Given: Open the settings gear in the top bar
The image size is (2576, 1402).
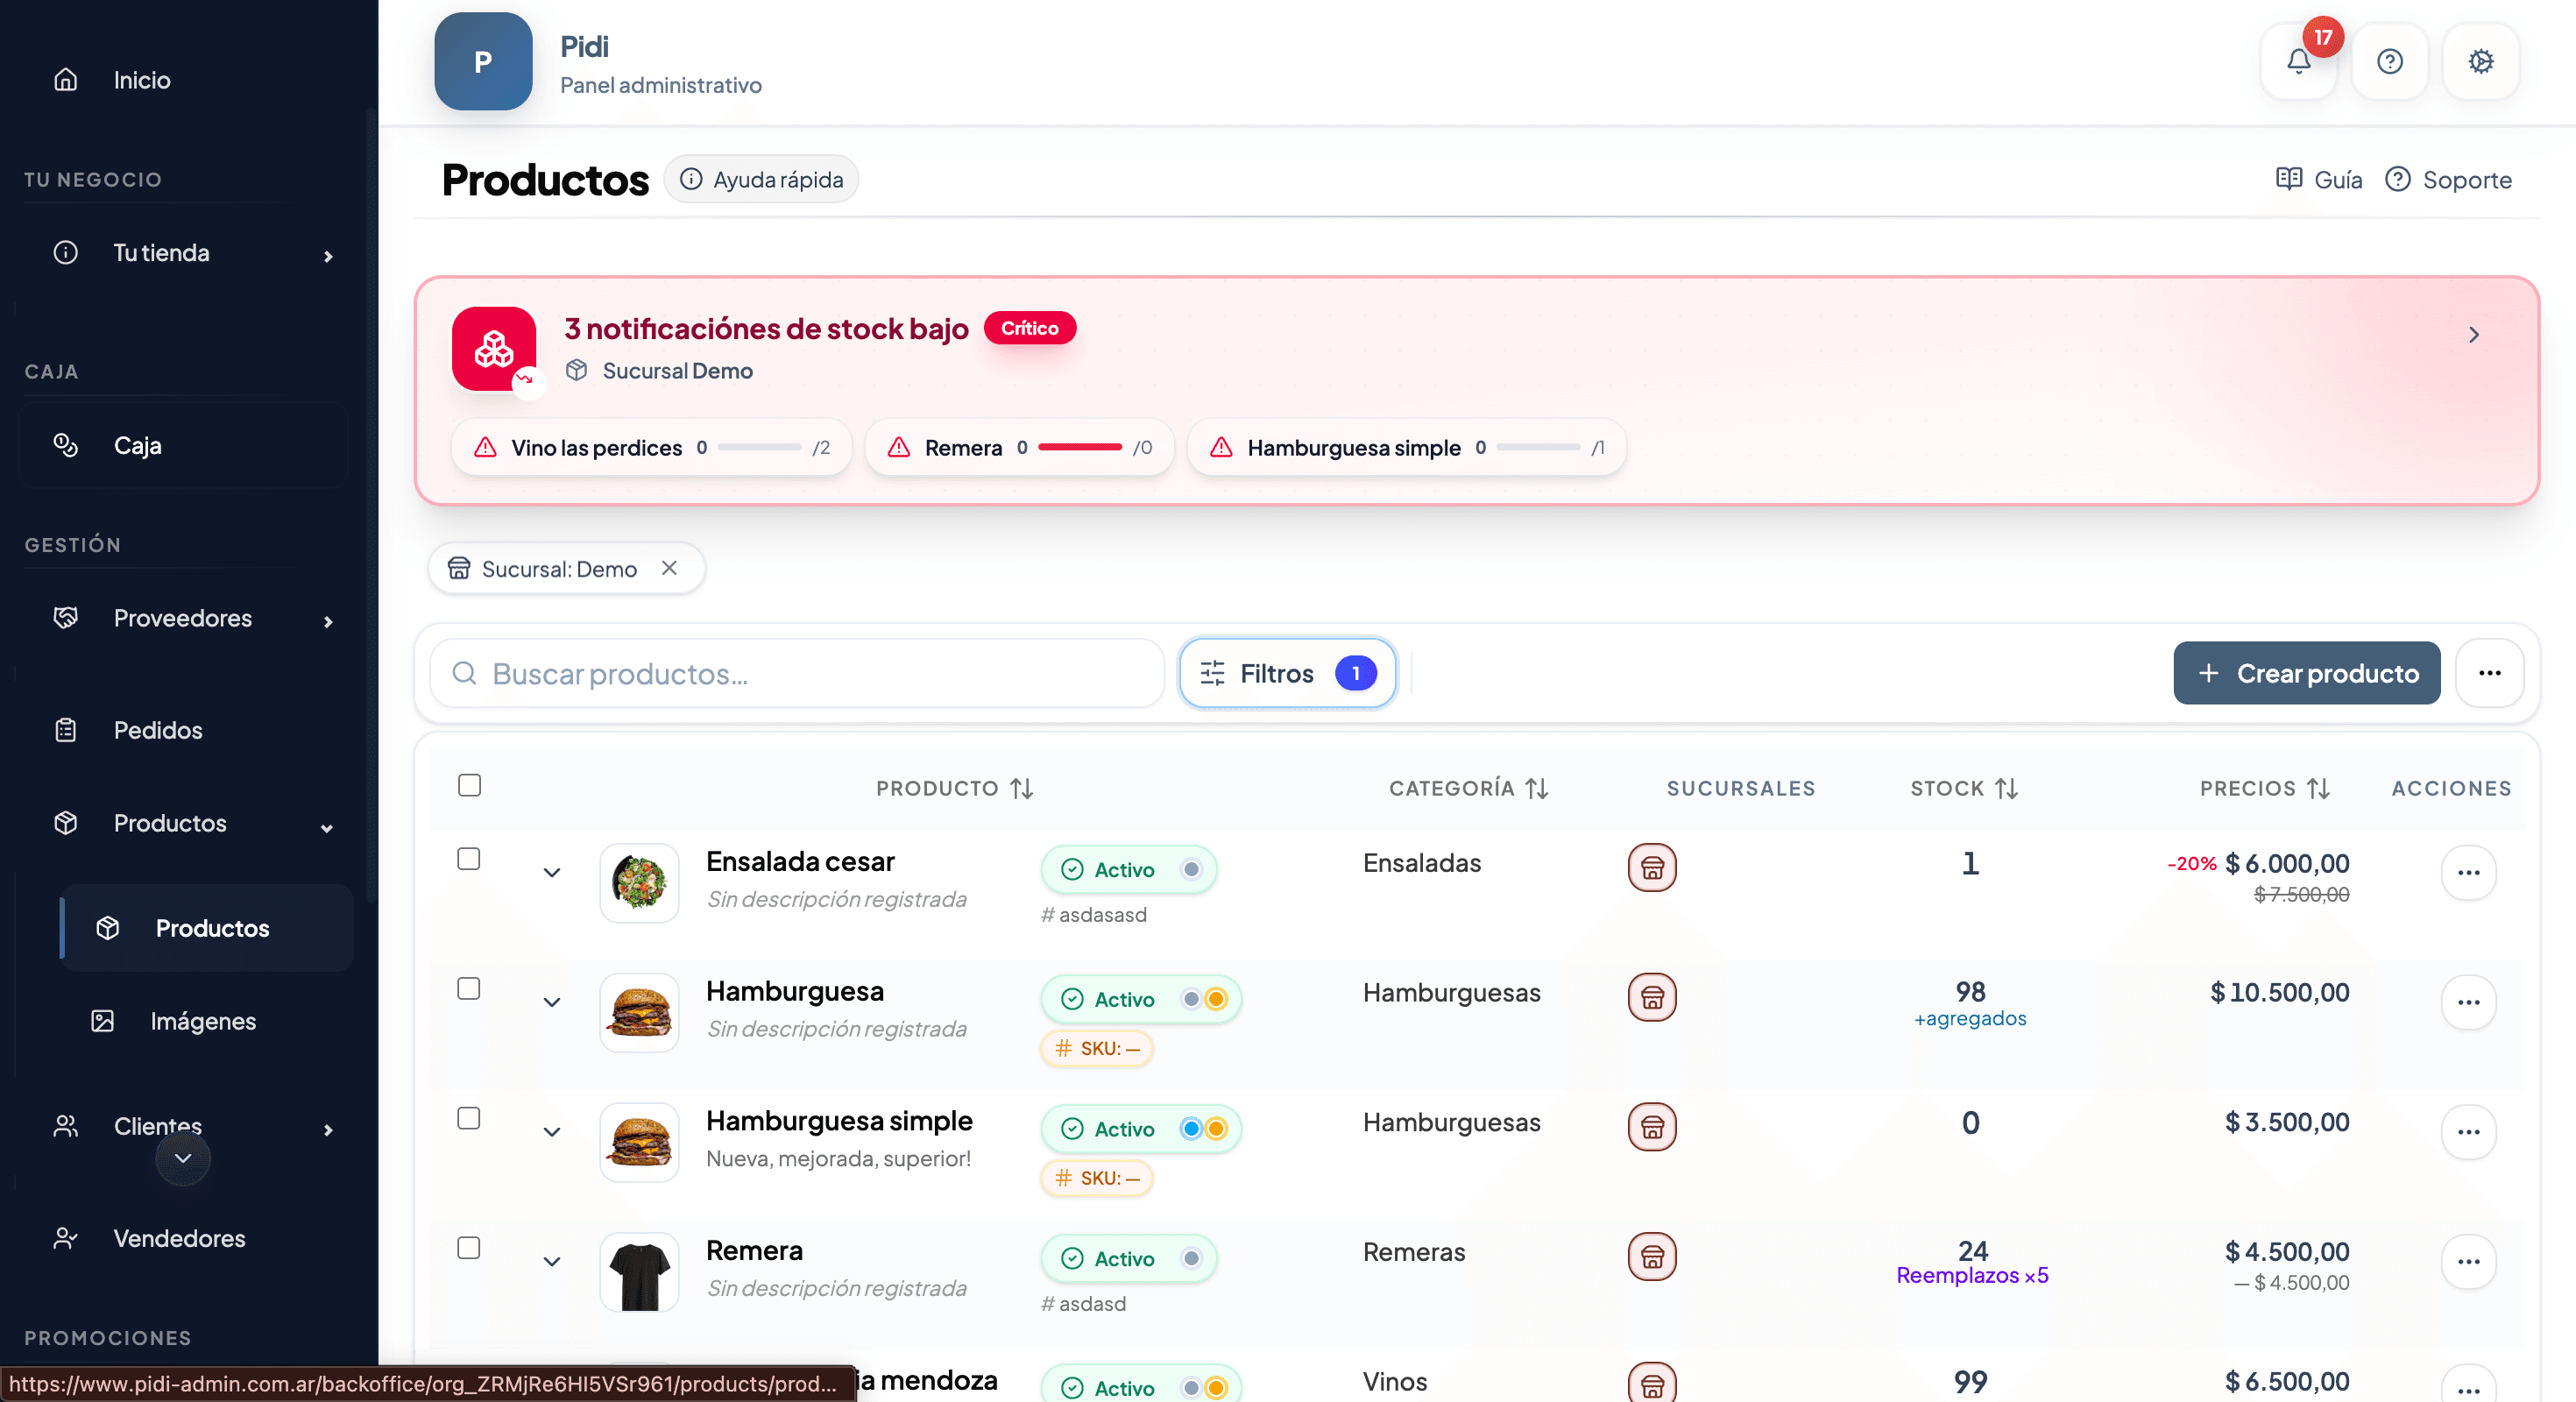Looking at the screenshot, I should [x=2481, y=61].
